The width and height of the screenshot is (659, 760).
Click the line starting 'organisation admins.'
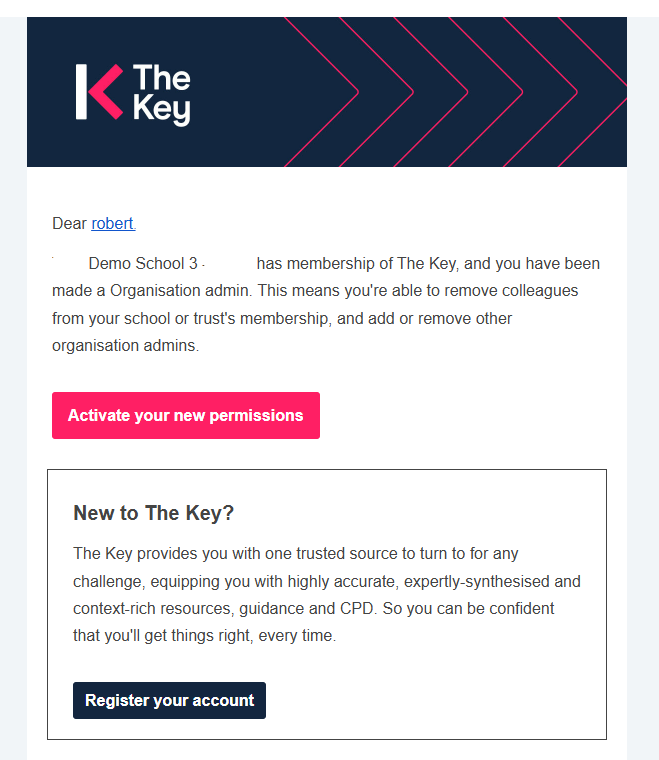[125, 346]
